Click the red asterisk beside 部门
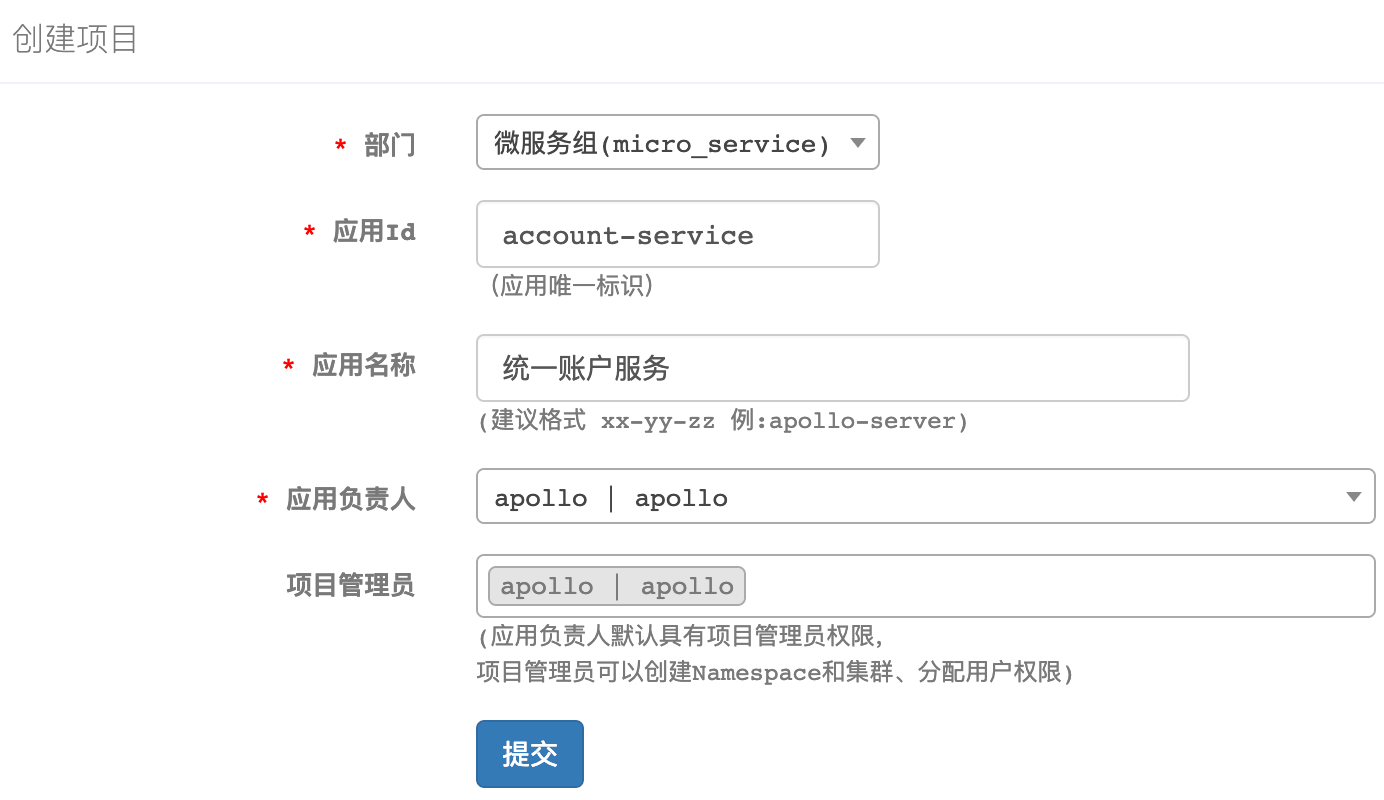 (x=340, y=147)
